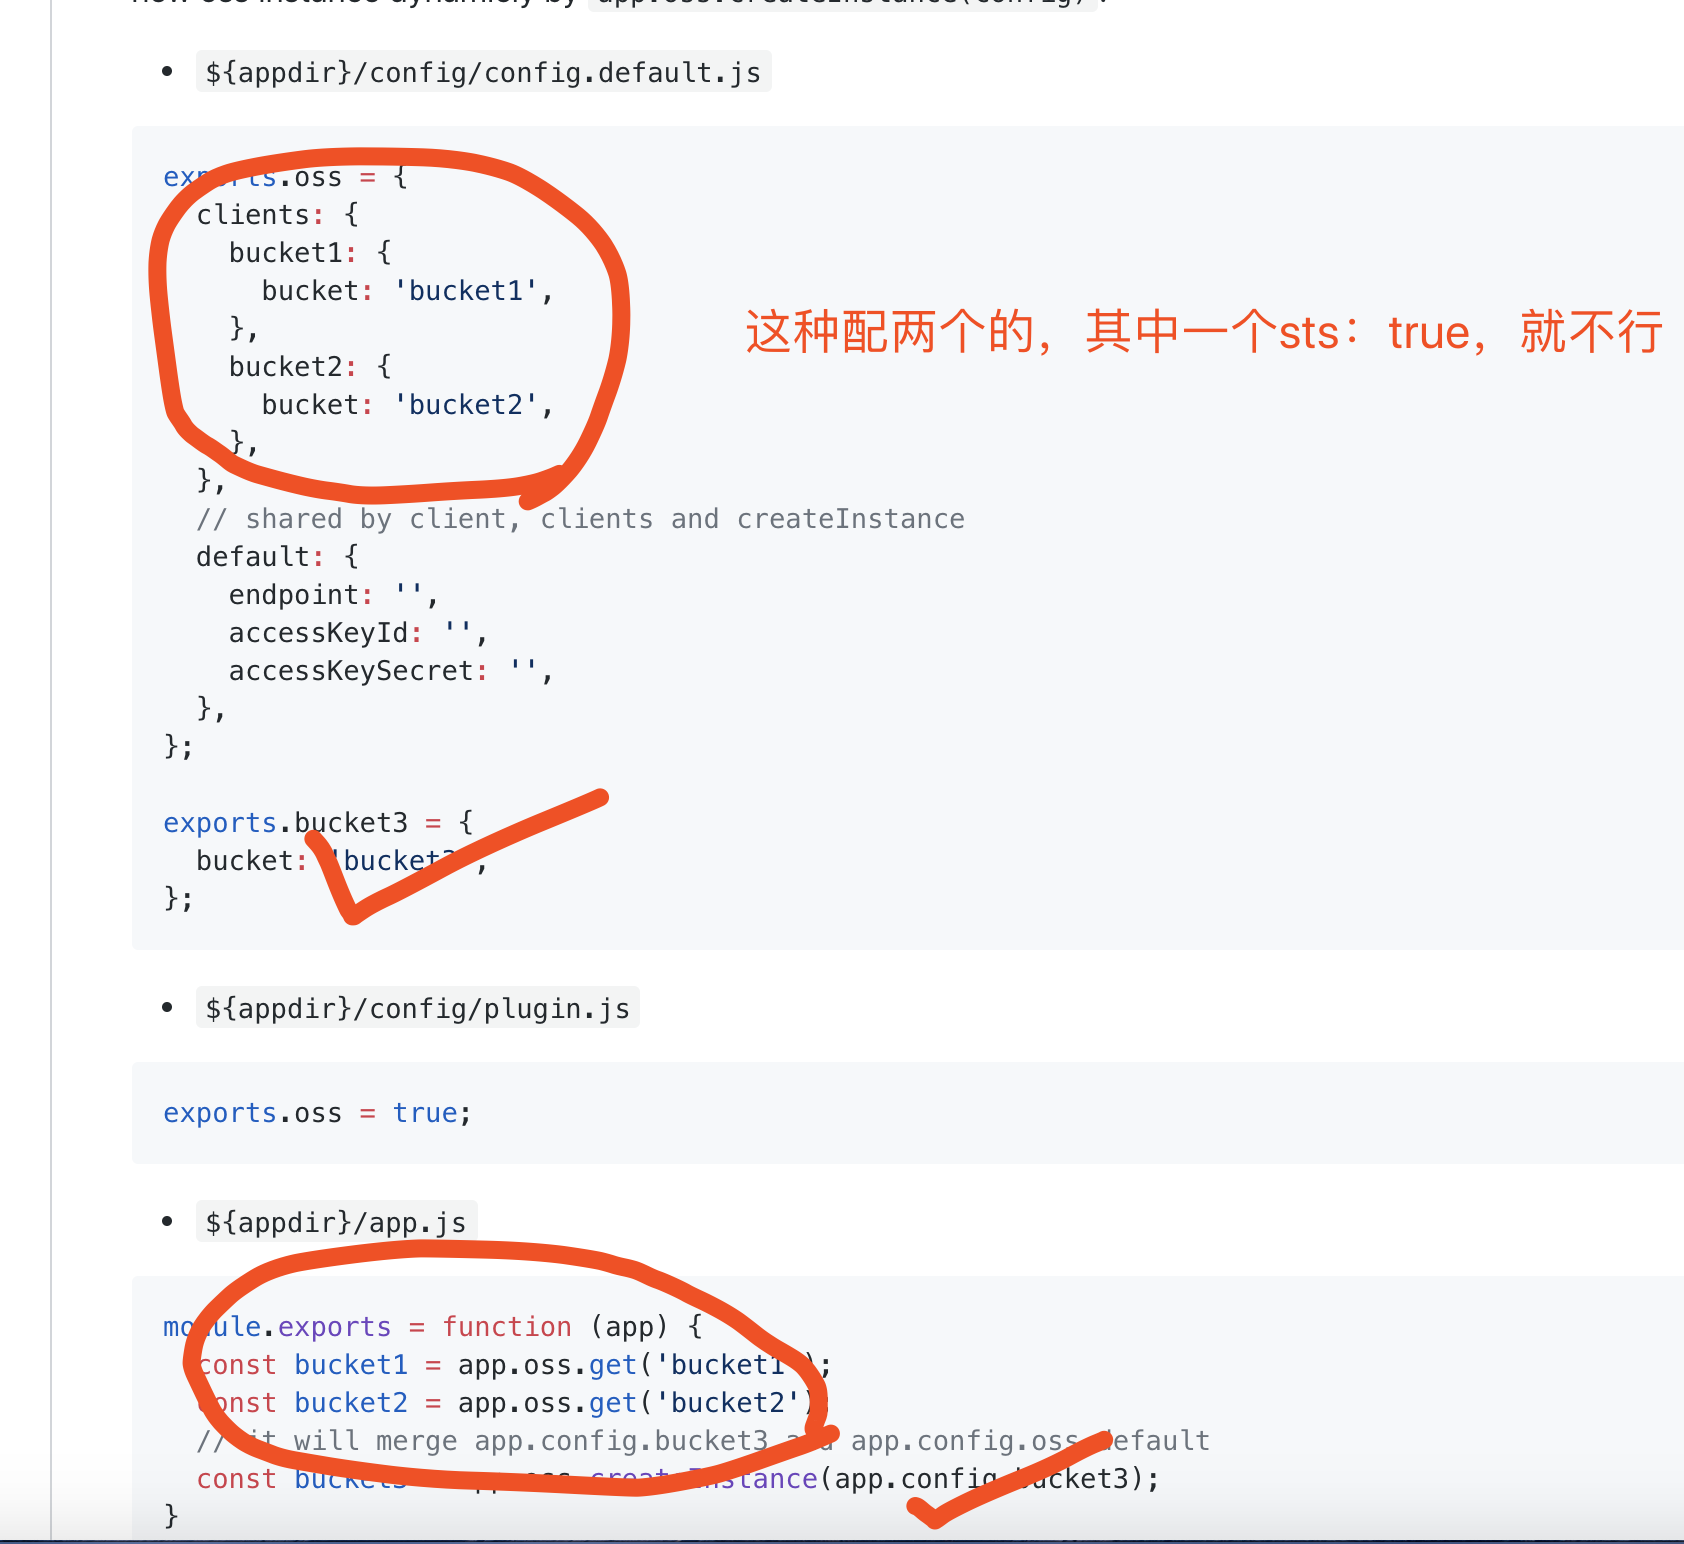Click the 'clients: {' code line

(x=278, y=215)
